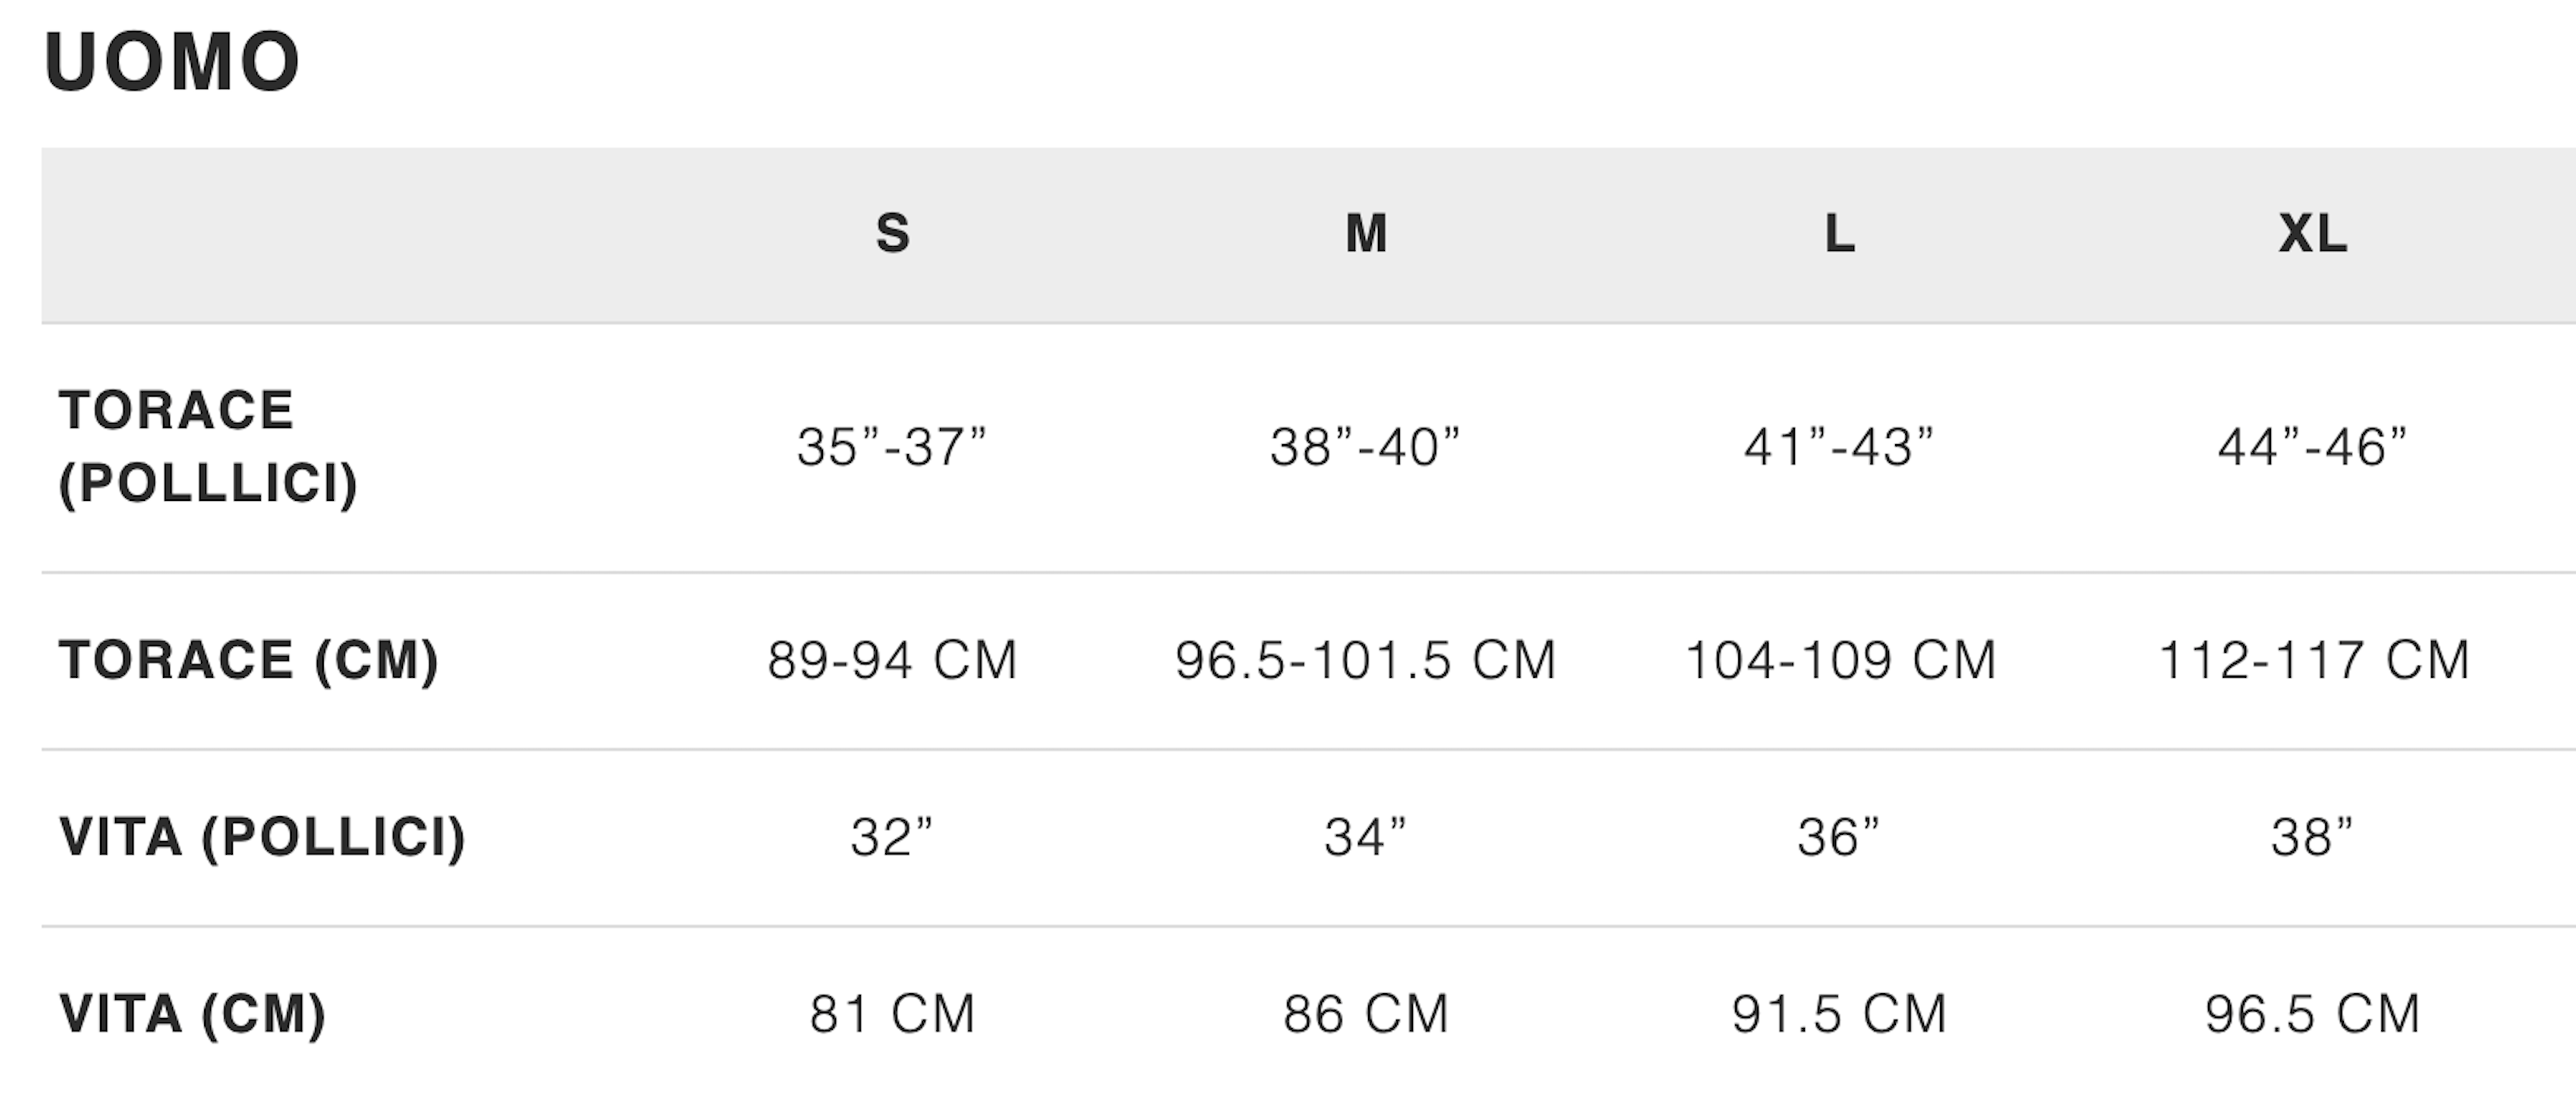This screenshot has width=2576, height=1098.
Task: Select the 32" waist value
Action: tap(892, 837)
